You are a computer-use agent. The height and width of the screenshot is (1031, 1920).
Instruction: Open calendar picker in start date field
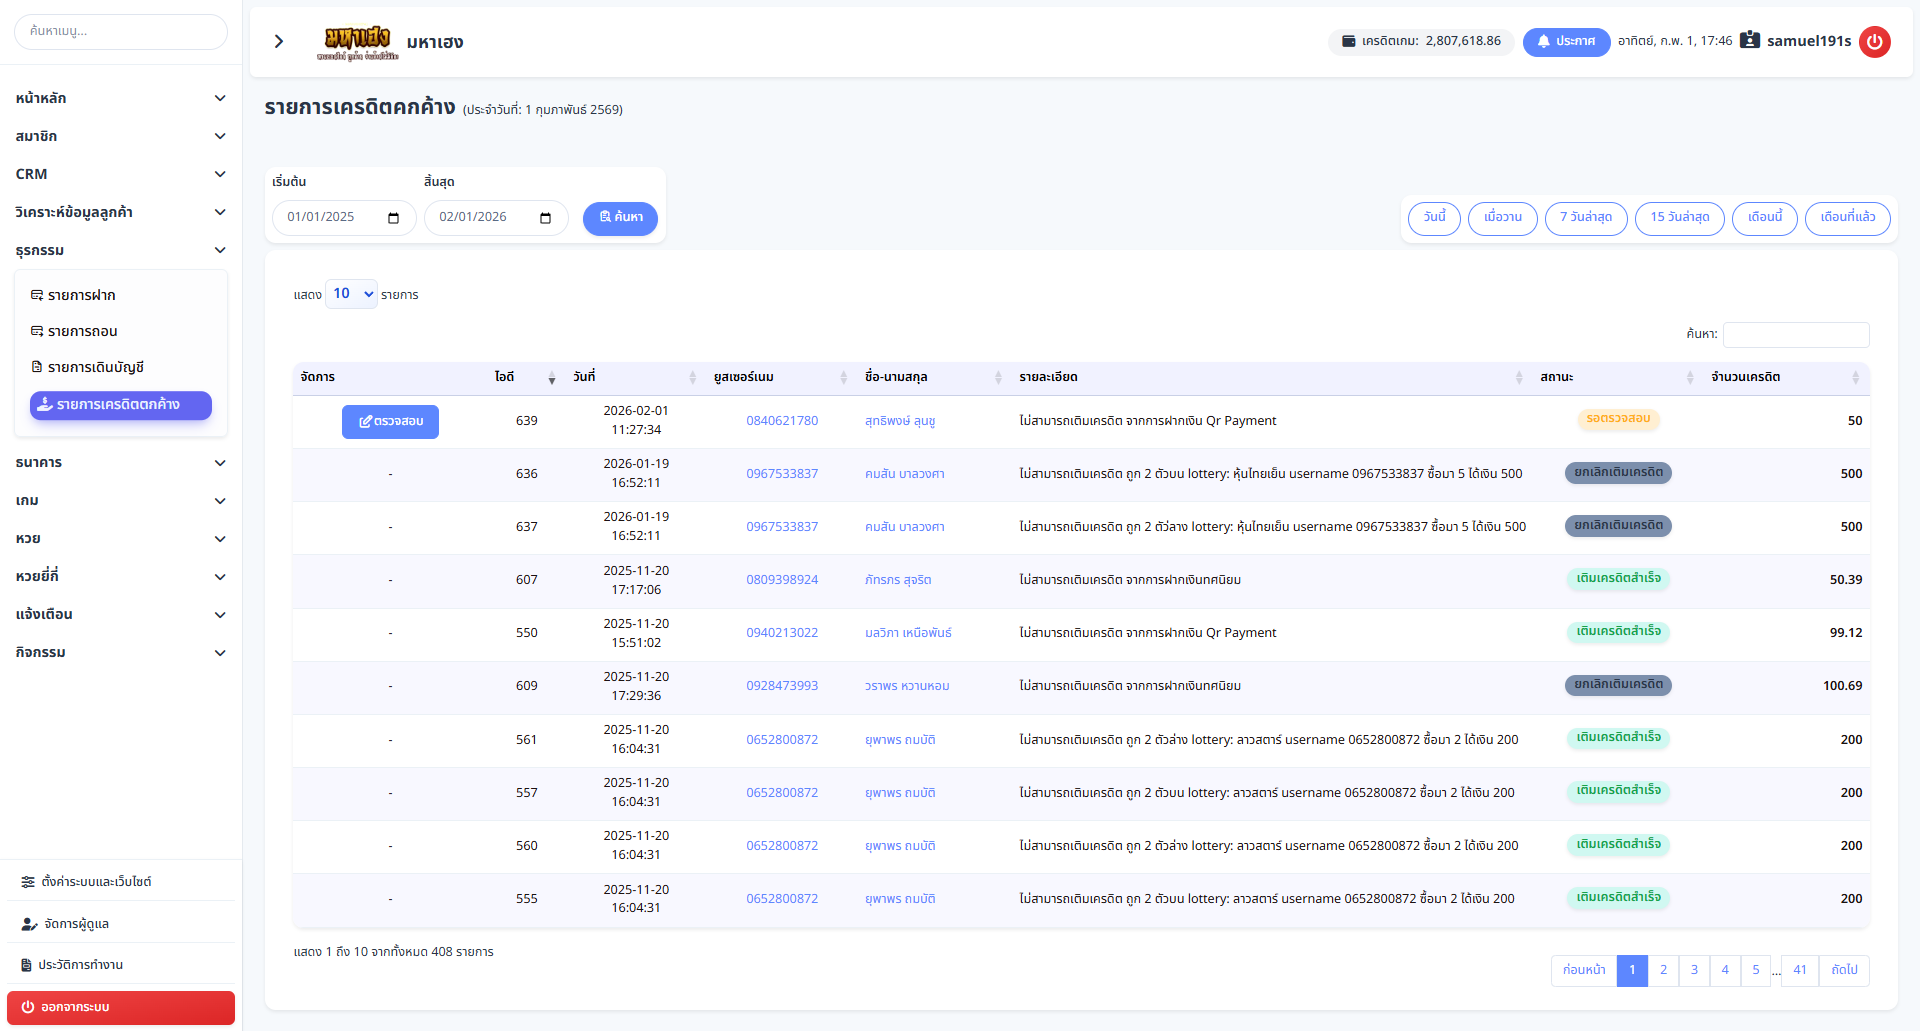[393, 218]
